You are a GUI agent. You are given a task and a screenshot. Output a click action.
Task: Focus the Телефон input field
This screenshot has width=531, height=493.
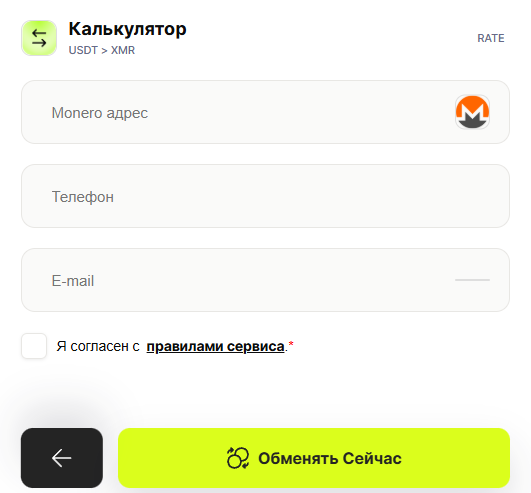(266, 196)
